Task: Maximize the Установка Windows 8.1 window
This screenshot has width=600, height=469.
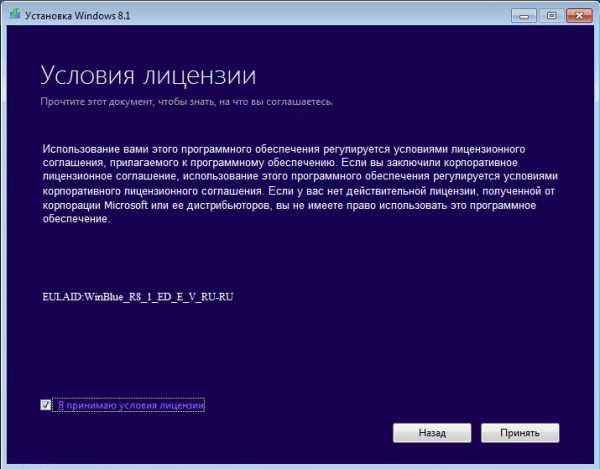Action: [551, 16]
